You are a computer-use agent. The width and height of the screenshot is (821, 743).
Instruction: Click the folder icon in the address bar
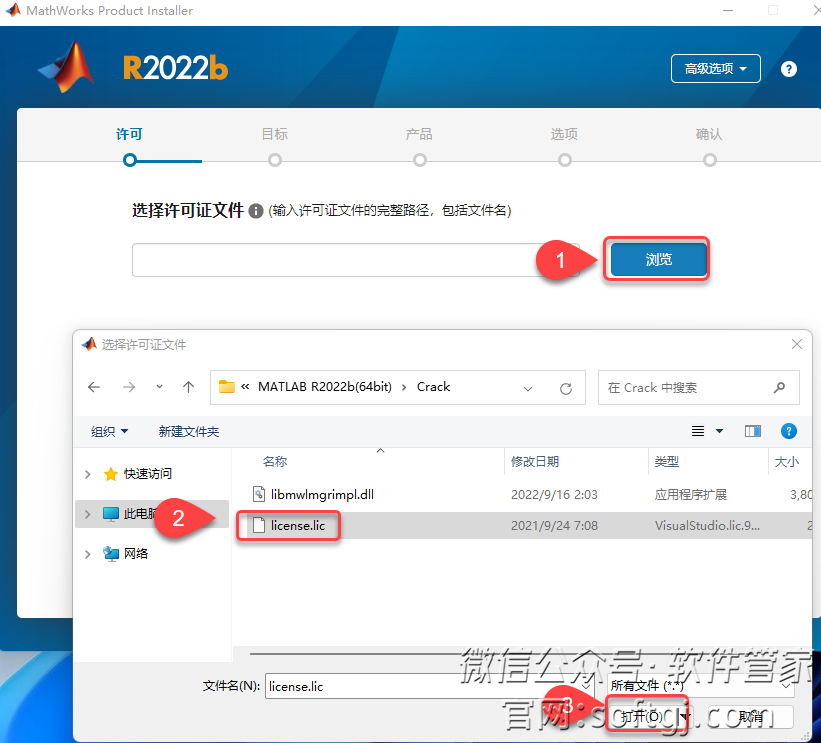coord(227,387)
